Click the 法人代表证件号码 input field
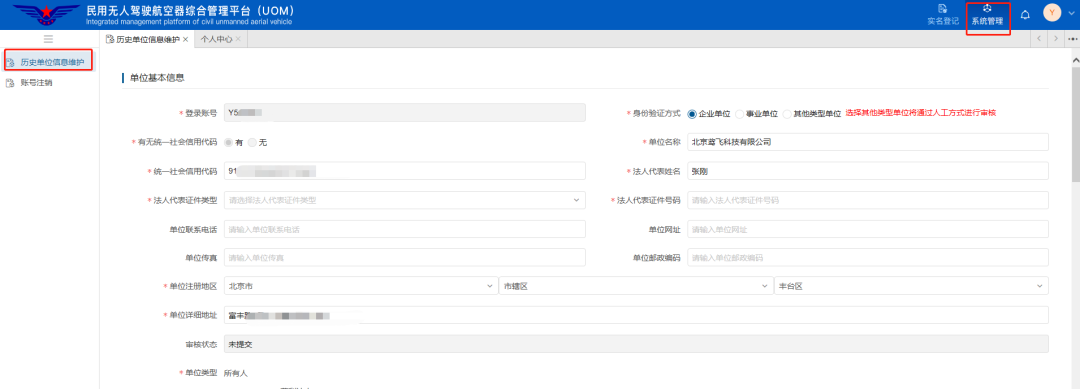This screenshot has width=1080, height=389. tap(868, 200)
